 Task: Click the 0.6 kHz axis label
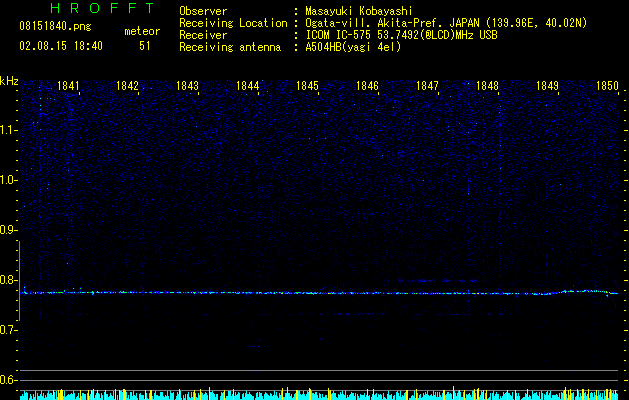pyautogui.click(x=8, y=380)
